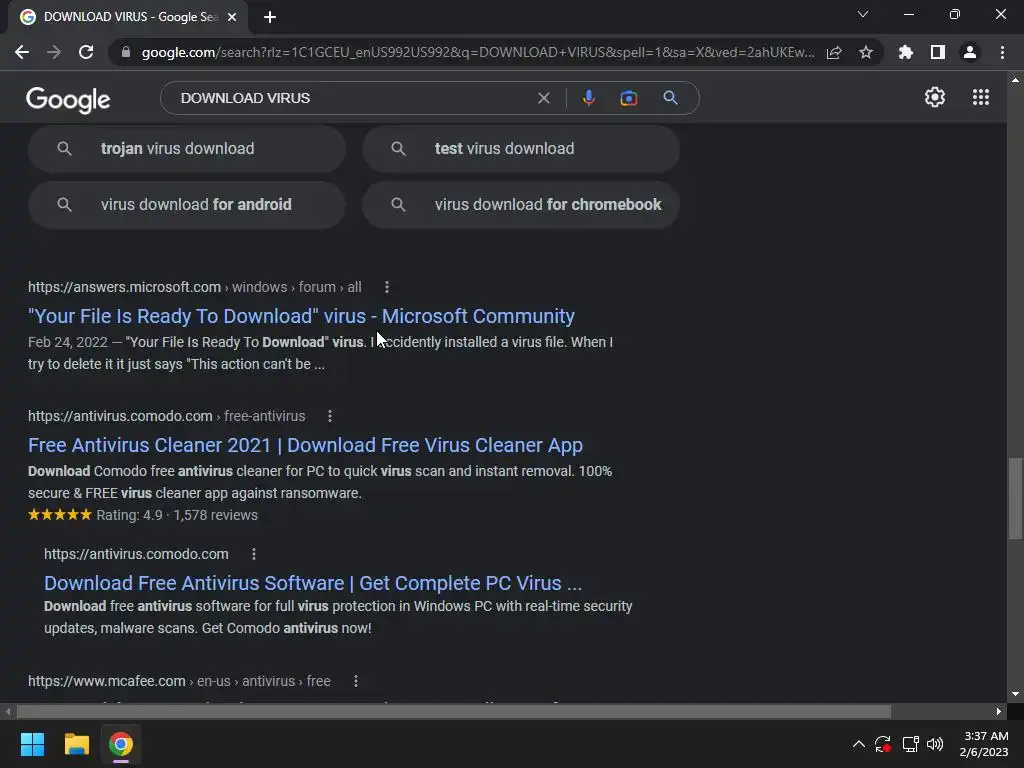The width and height of the screenshot is (1024, 768).
Task: Click the horizontal scrollbar thumb
Action: (x=454, y=711)
